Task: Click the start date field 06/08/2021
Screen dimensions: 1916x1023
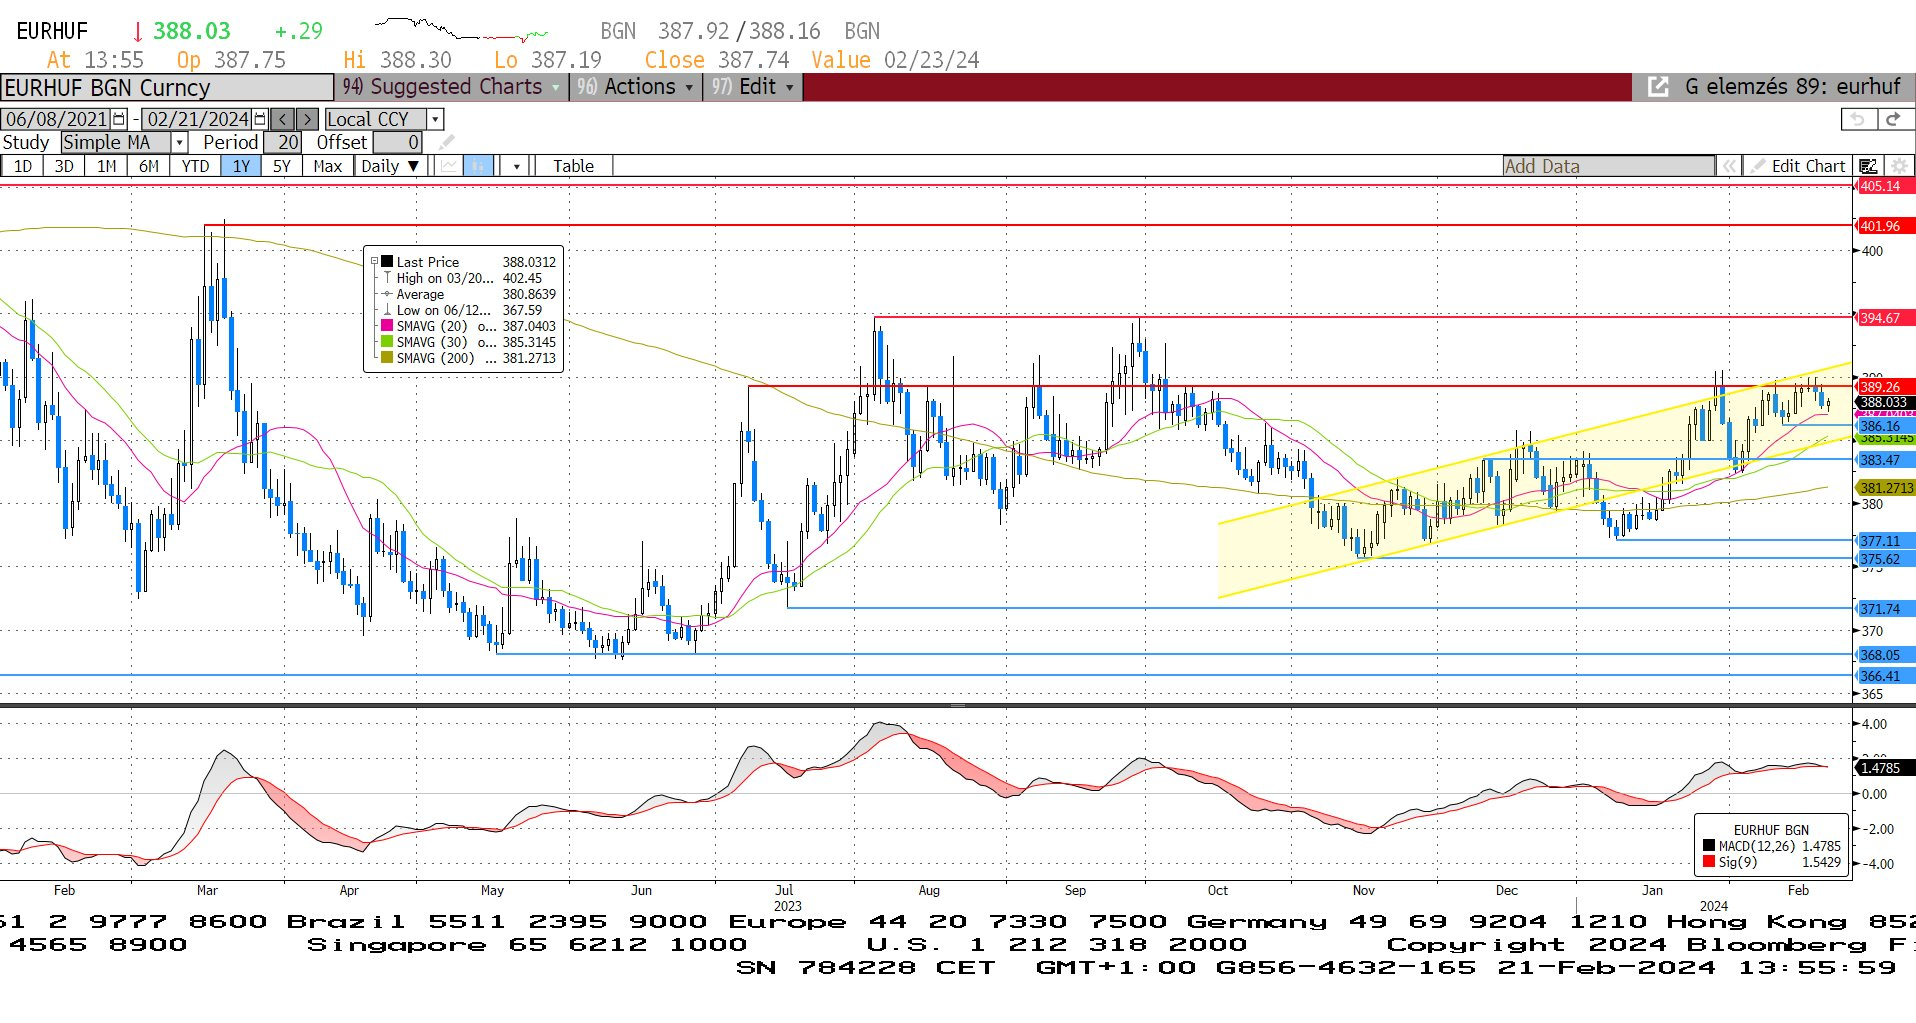Action: point(57,119)
